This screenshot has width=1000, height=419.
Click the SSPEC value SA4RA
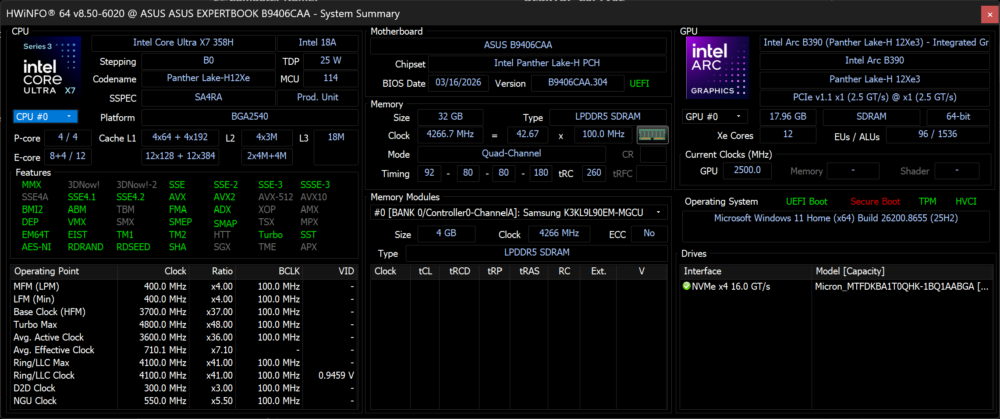tap(209, 98)
